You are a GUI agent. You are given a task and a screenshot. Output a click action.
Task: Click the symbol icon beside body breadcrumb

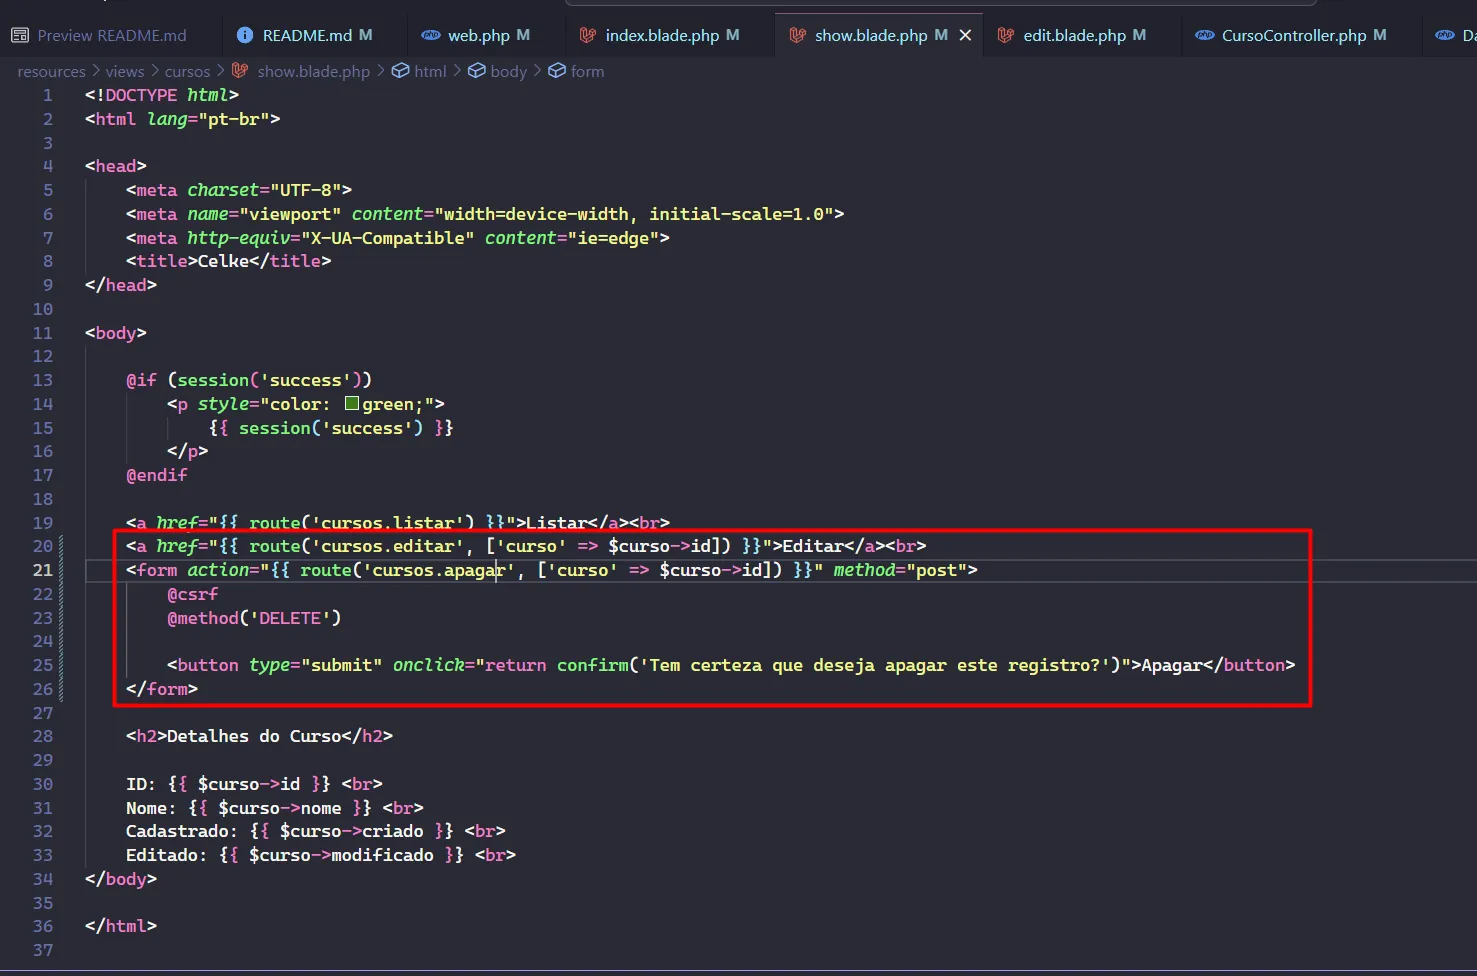pos(477,71)
